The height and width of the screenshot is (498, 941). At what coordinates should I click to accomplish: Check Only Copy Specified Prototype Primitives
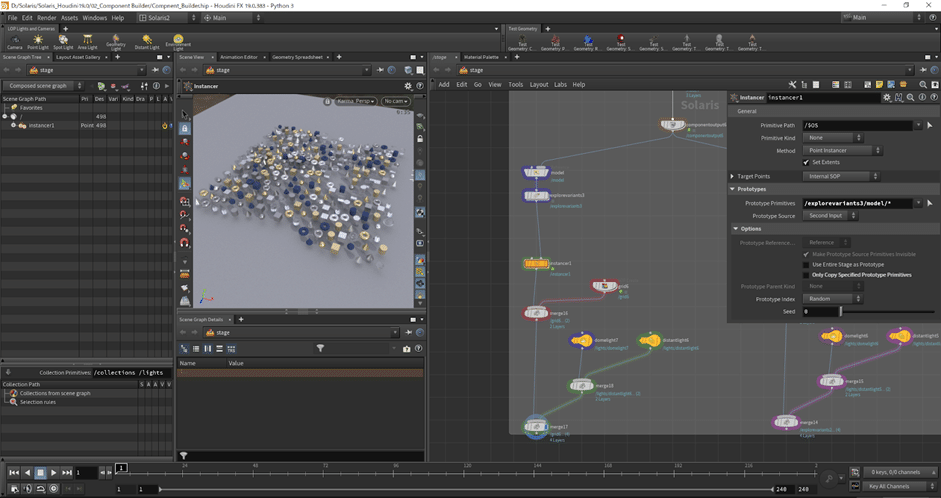coord(806,274)
